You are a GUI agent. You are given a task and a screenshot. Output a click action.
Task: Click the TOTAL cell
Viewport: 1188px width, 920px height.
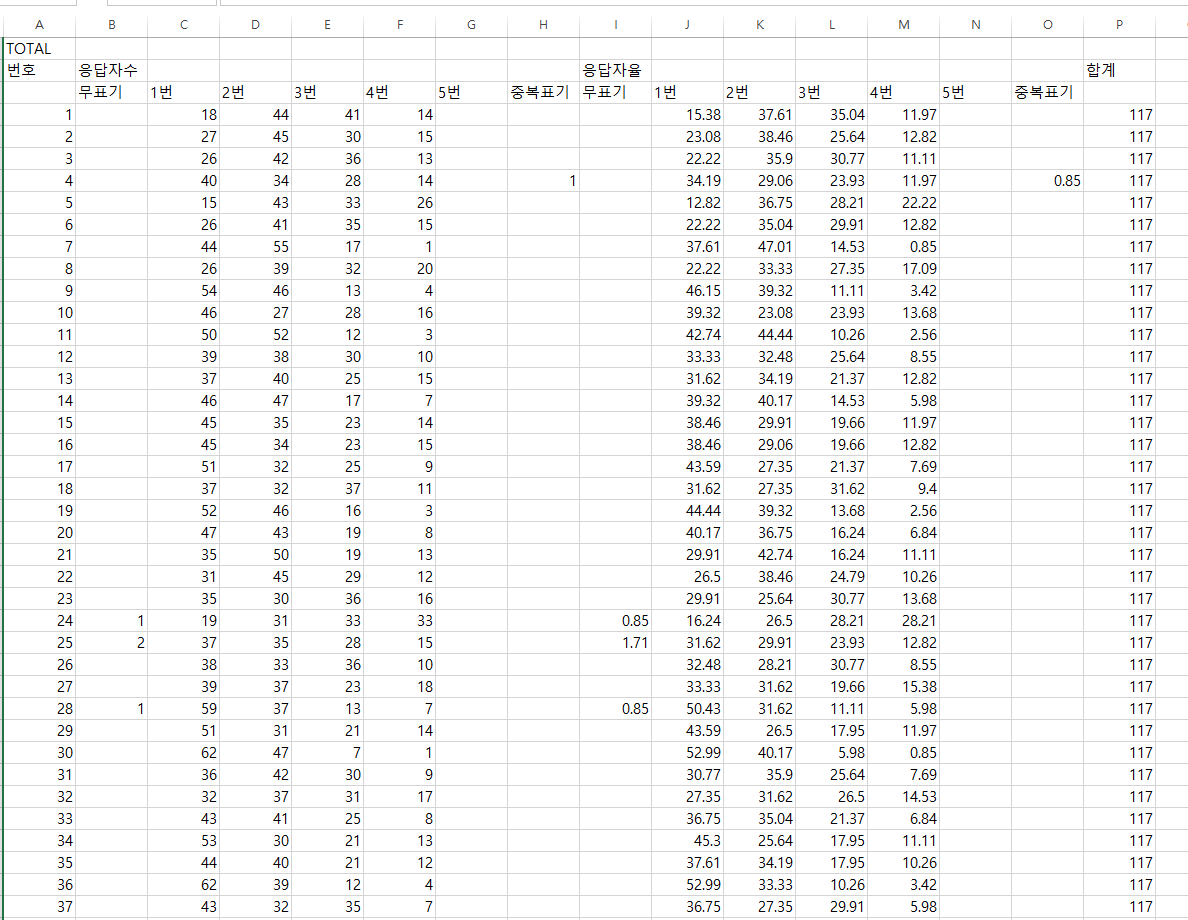tap(39, 49)
